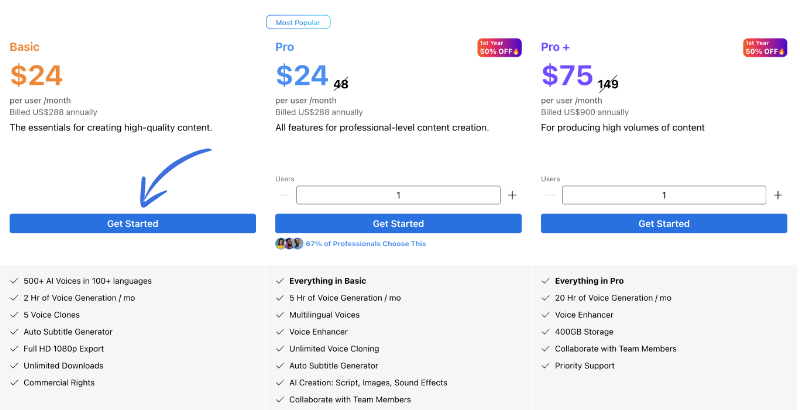Click the Most Popular badge
Image resolution: width=800 pixels, height=410 pixels.
[x=298, y=21]
